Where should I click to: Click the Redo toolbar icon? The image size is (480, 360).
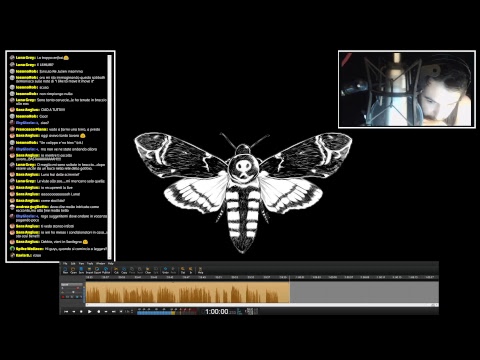click(173, 270)
